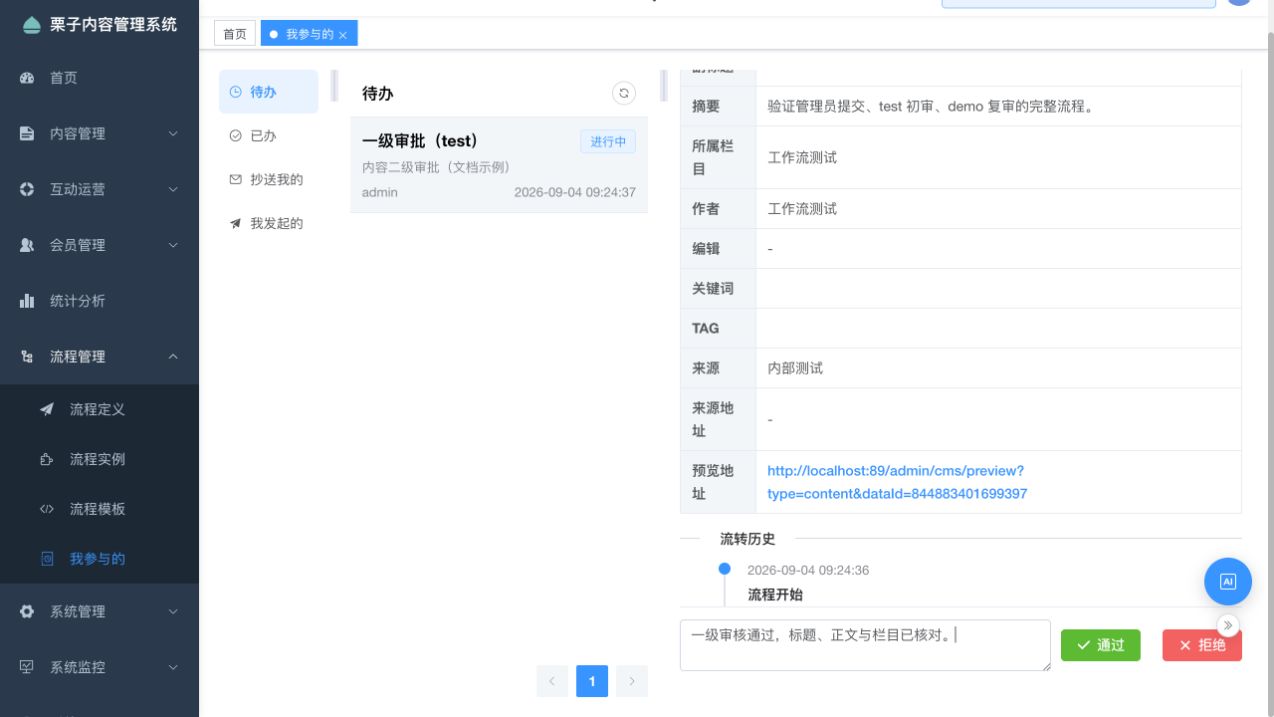Click the check-circle icon of 已办
This screenshot has width=1274, height=717.
(x=236, y=136)
